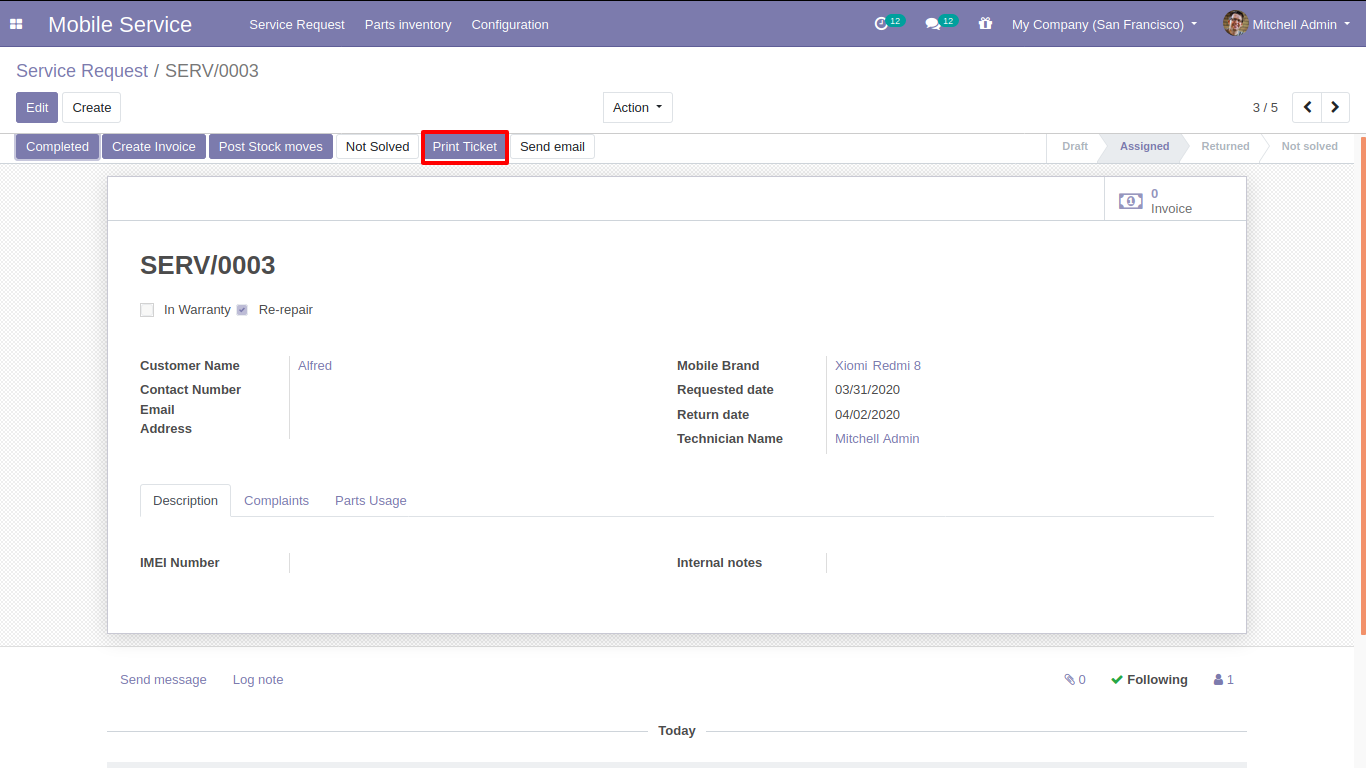
Task: Open the activities clock icon
Action: pos(881,24)
